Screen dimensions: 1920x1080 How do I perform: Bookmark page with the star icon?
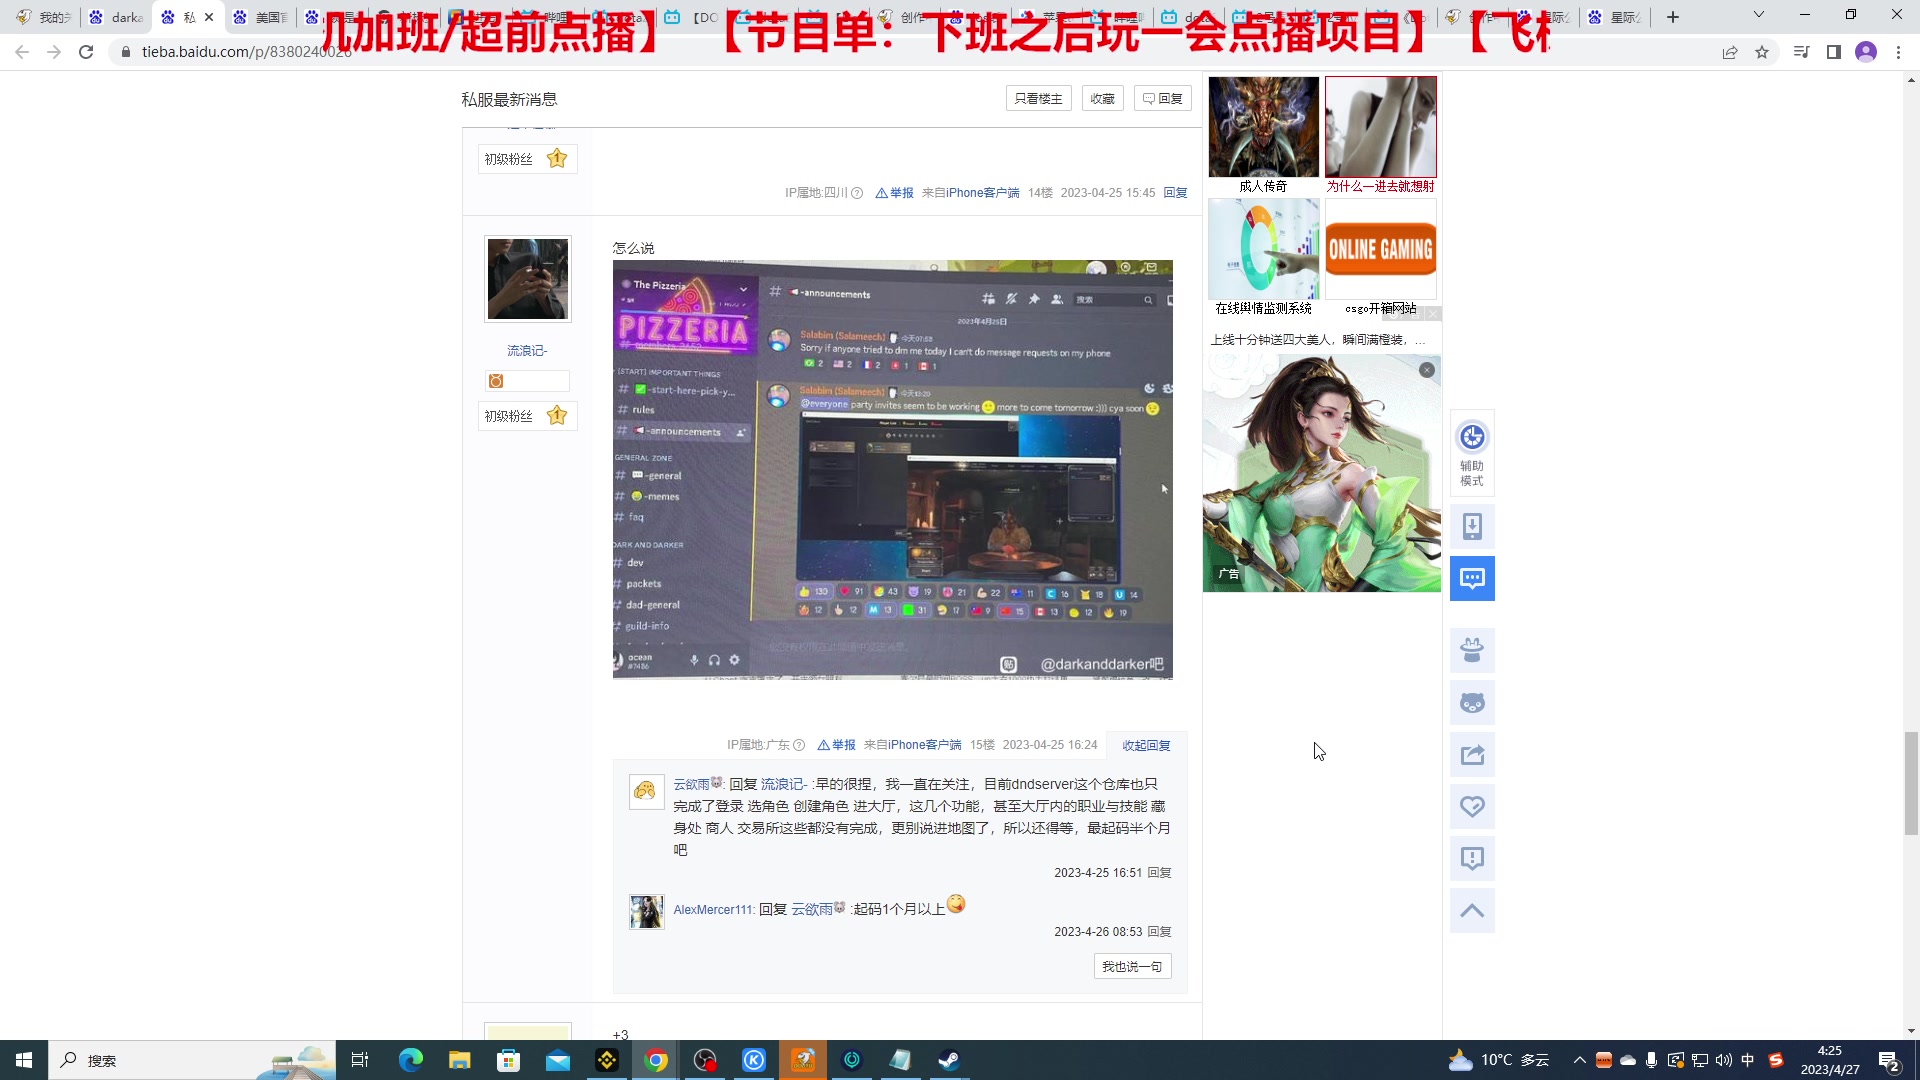[x=1762, y=52]
